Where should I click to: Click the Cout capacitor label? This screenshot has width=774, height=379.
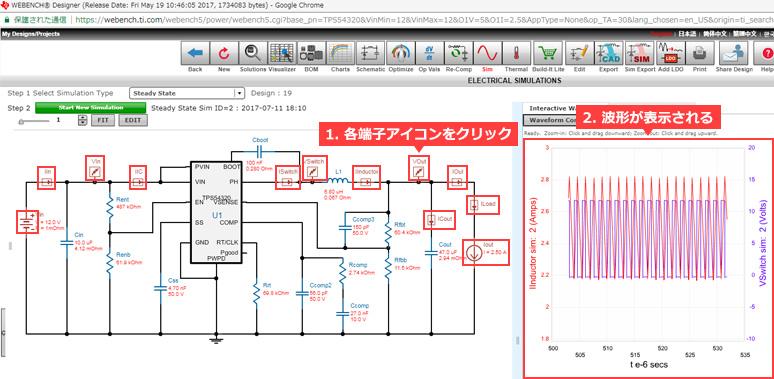point(445,244)
